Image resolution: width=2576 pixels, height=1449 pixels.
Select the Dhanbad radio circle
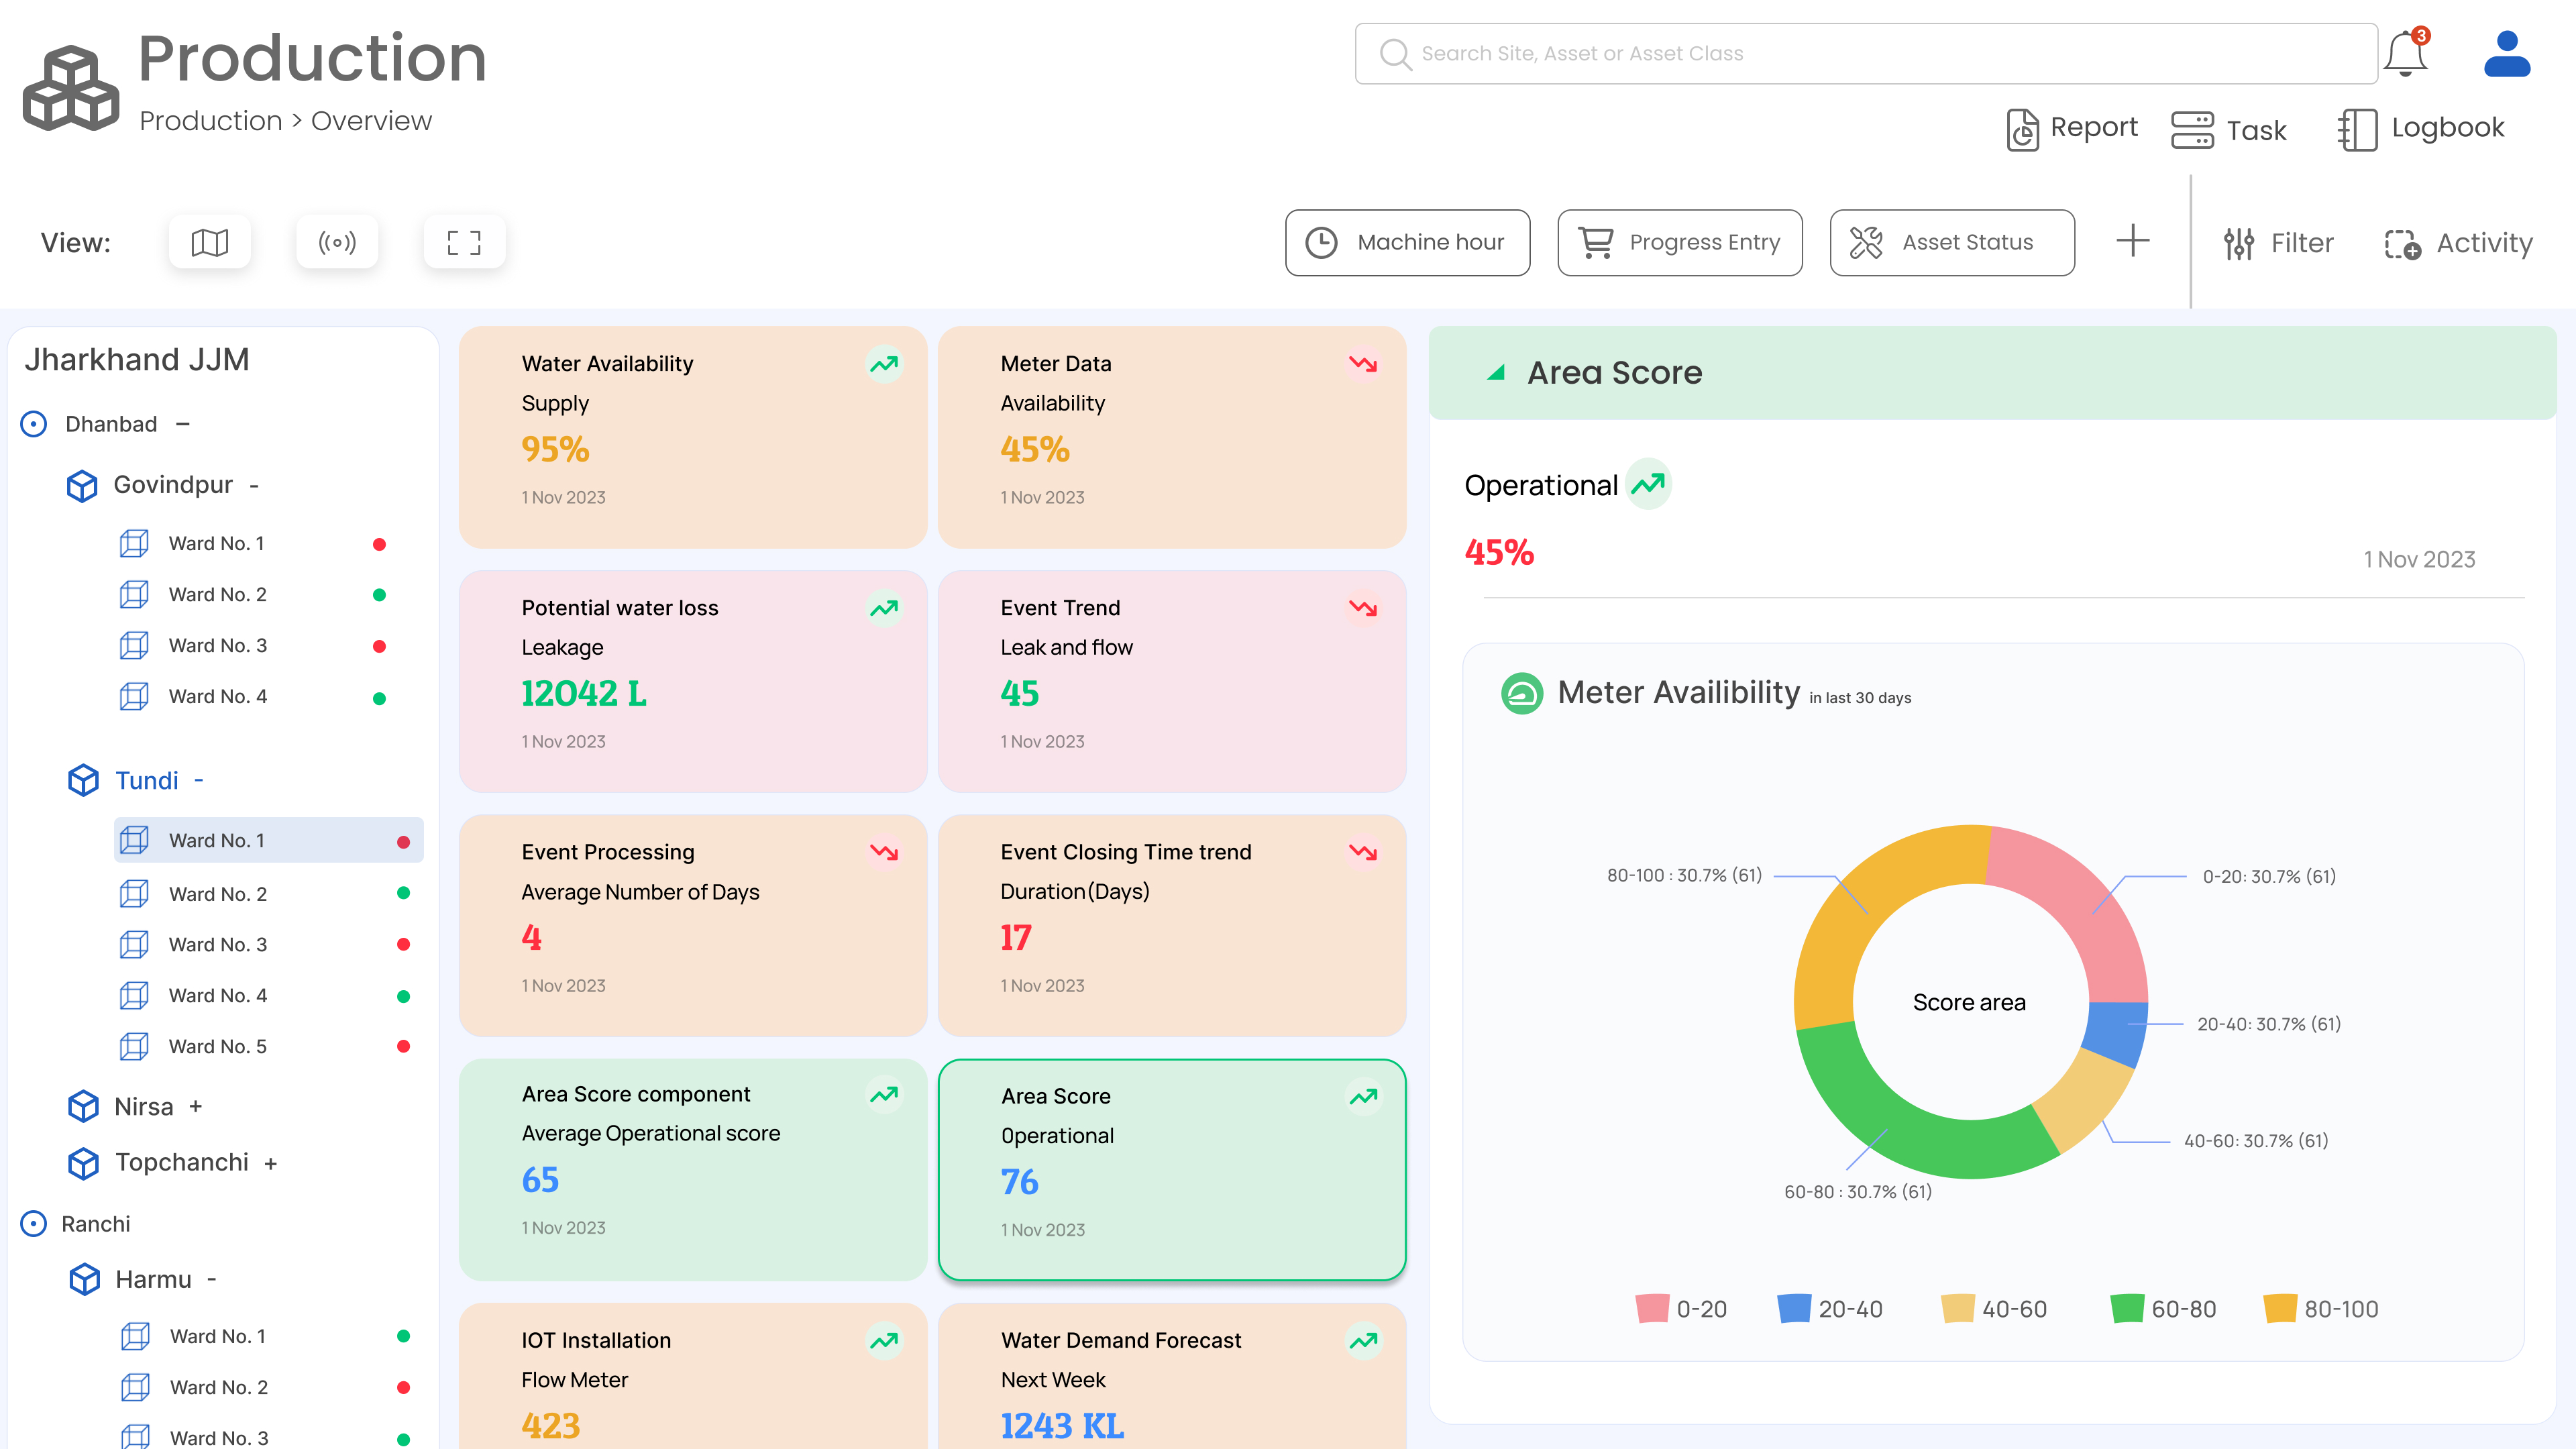point(34,424)
